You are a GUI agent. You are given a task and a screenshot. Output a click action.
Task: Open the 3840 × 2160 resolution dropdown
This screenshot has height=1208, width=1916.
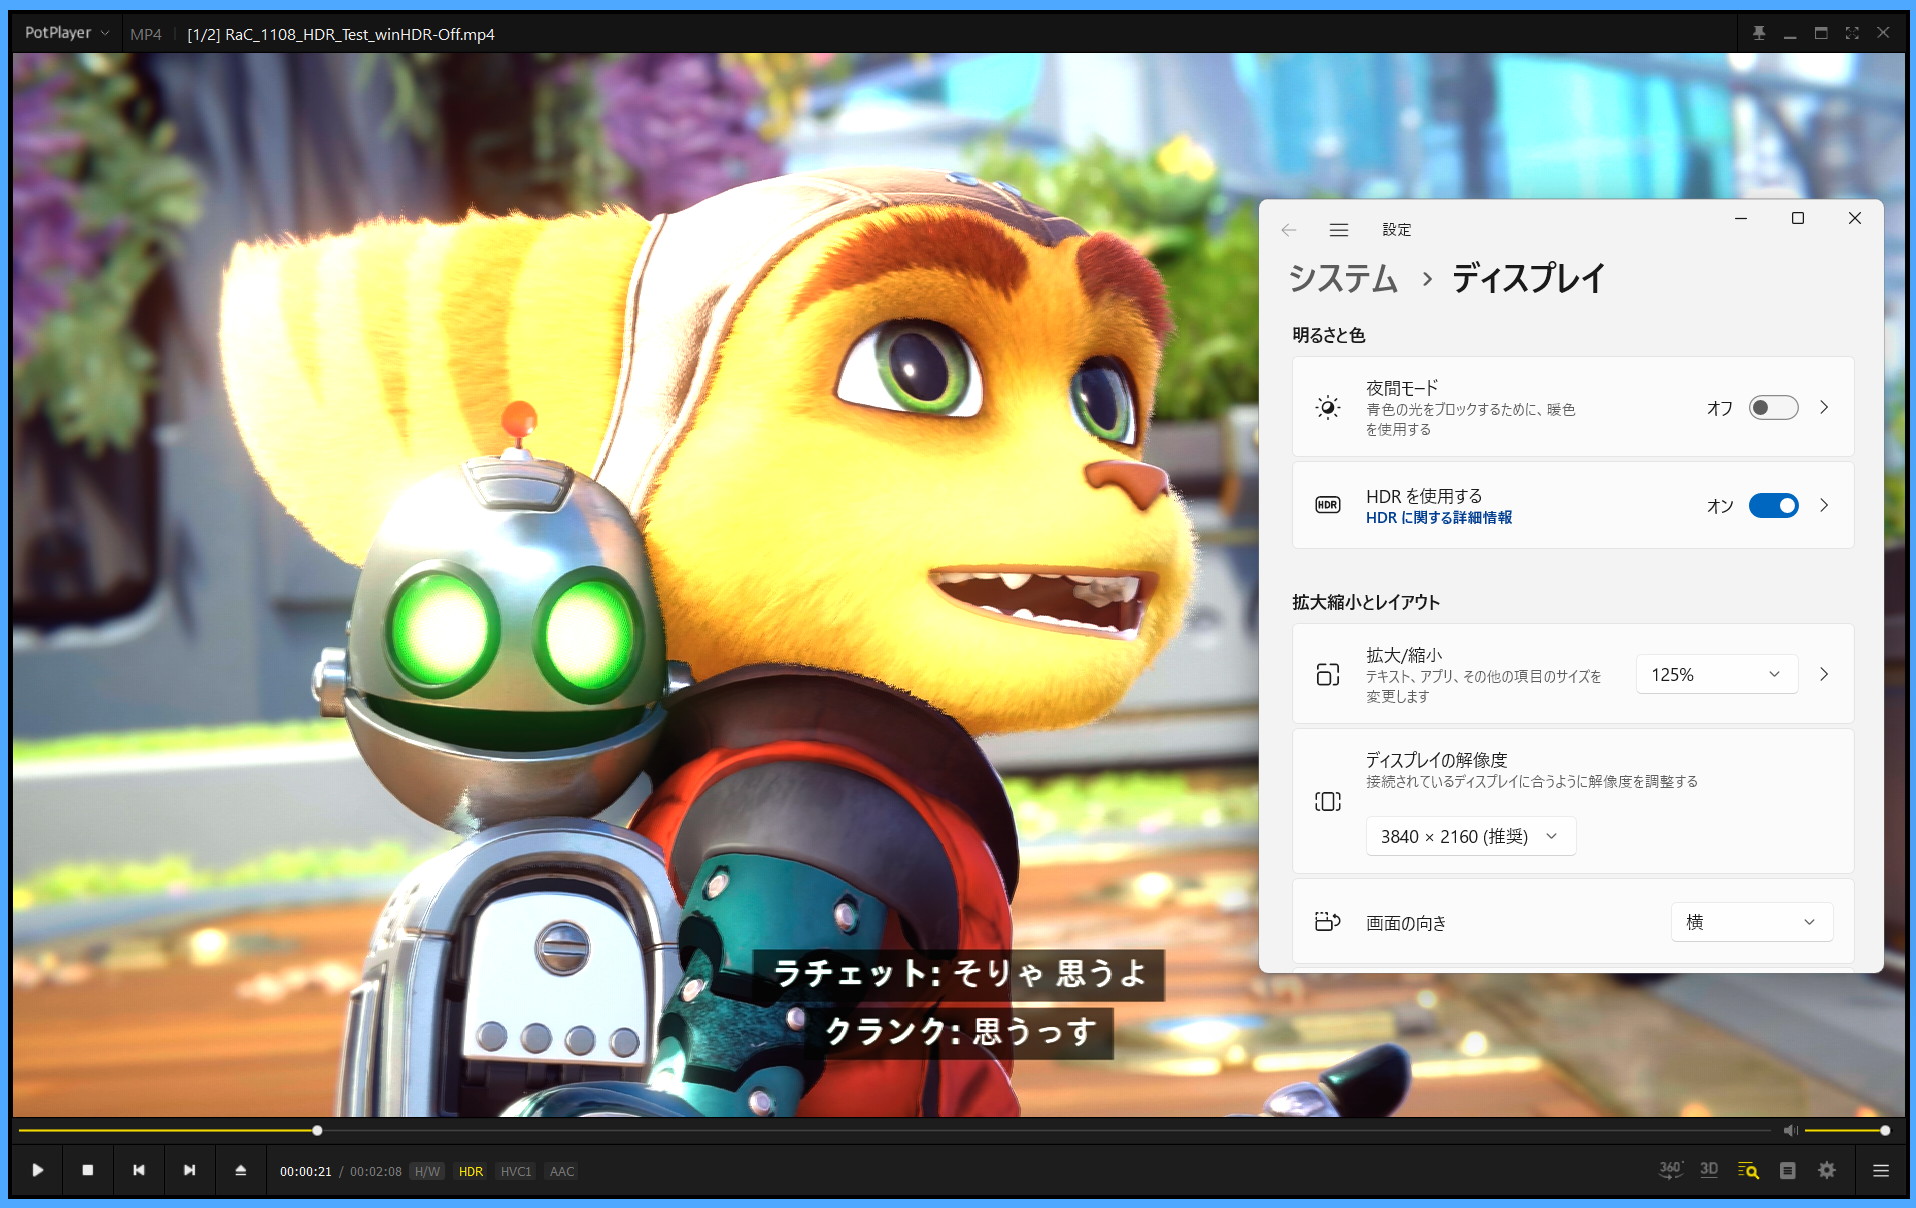point(1470,837)
